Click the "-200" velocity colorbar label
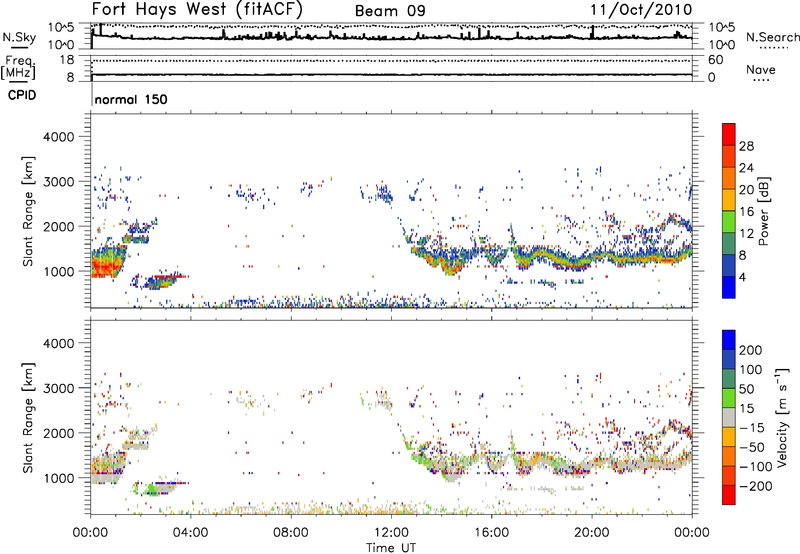Screen dimensions: 800x554 coord(756,486)
